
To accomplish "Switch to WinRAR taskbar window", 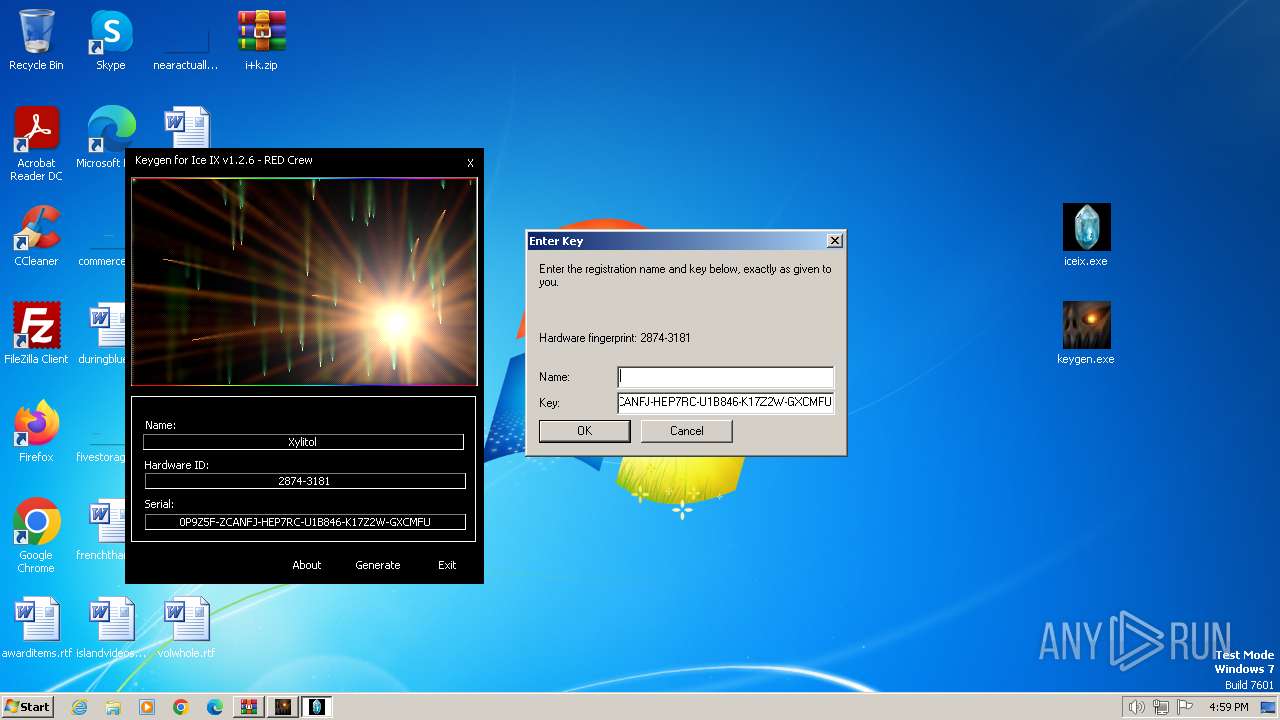I will 249,707.
